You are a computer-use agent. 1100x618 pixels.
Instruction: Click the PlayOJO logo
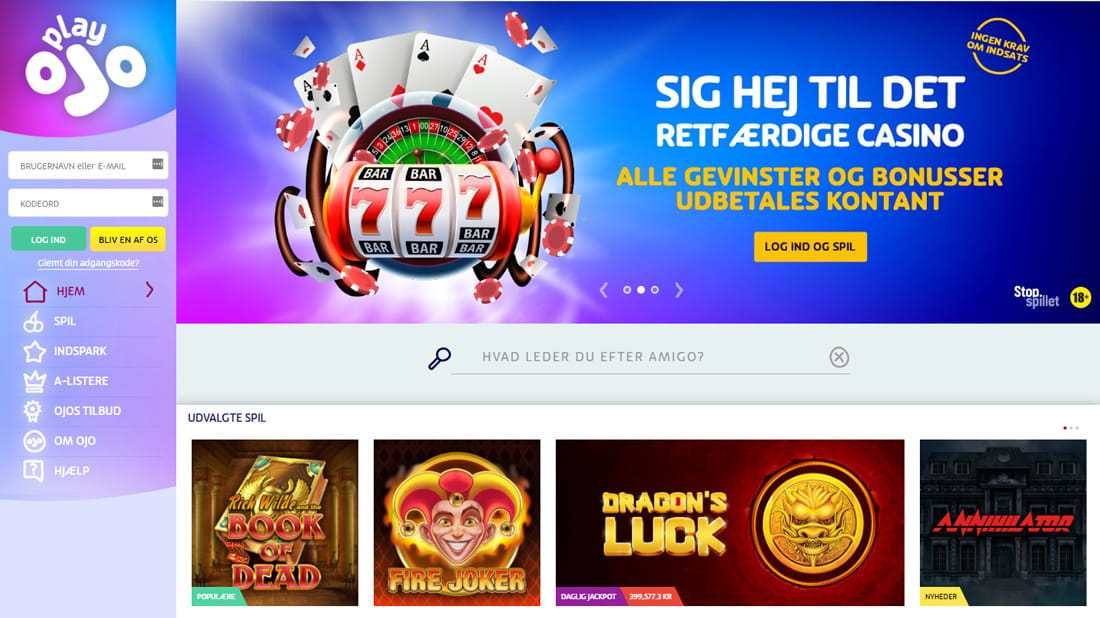coord(86,65)
